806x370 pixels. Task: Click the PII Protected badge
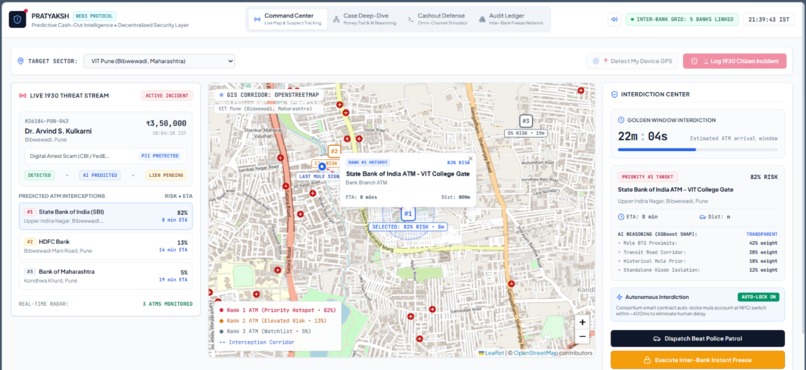(x=159, y=156)
